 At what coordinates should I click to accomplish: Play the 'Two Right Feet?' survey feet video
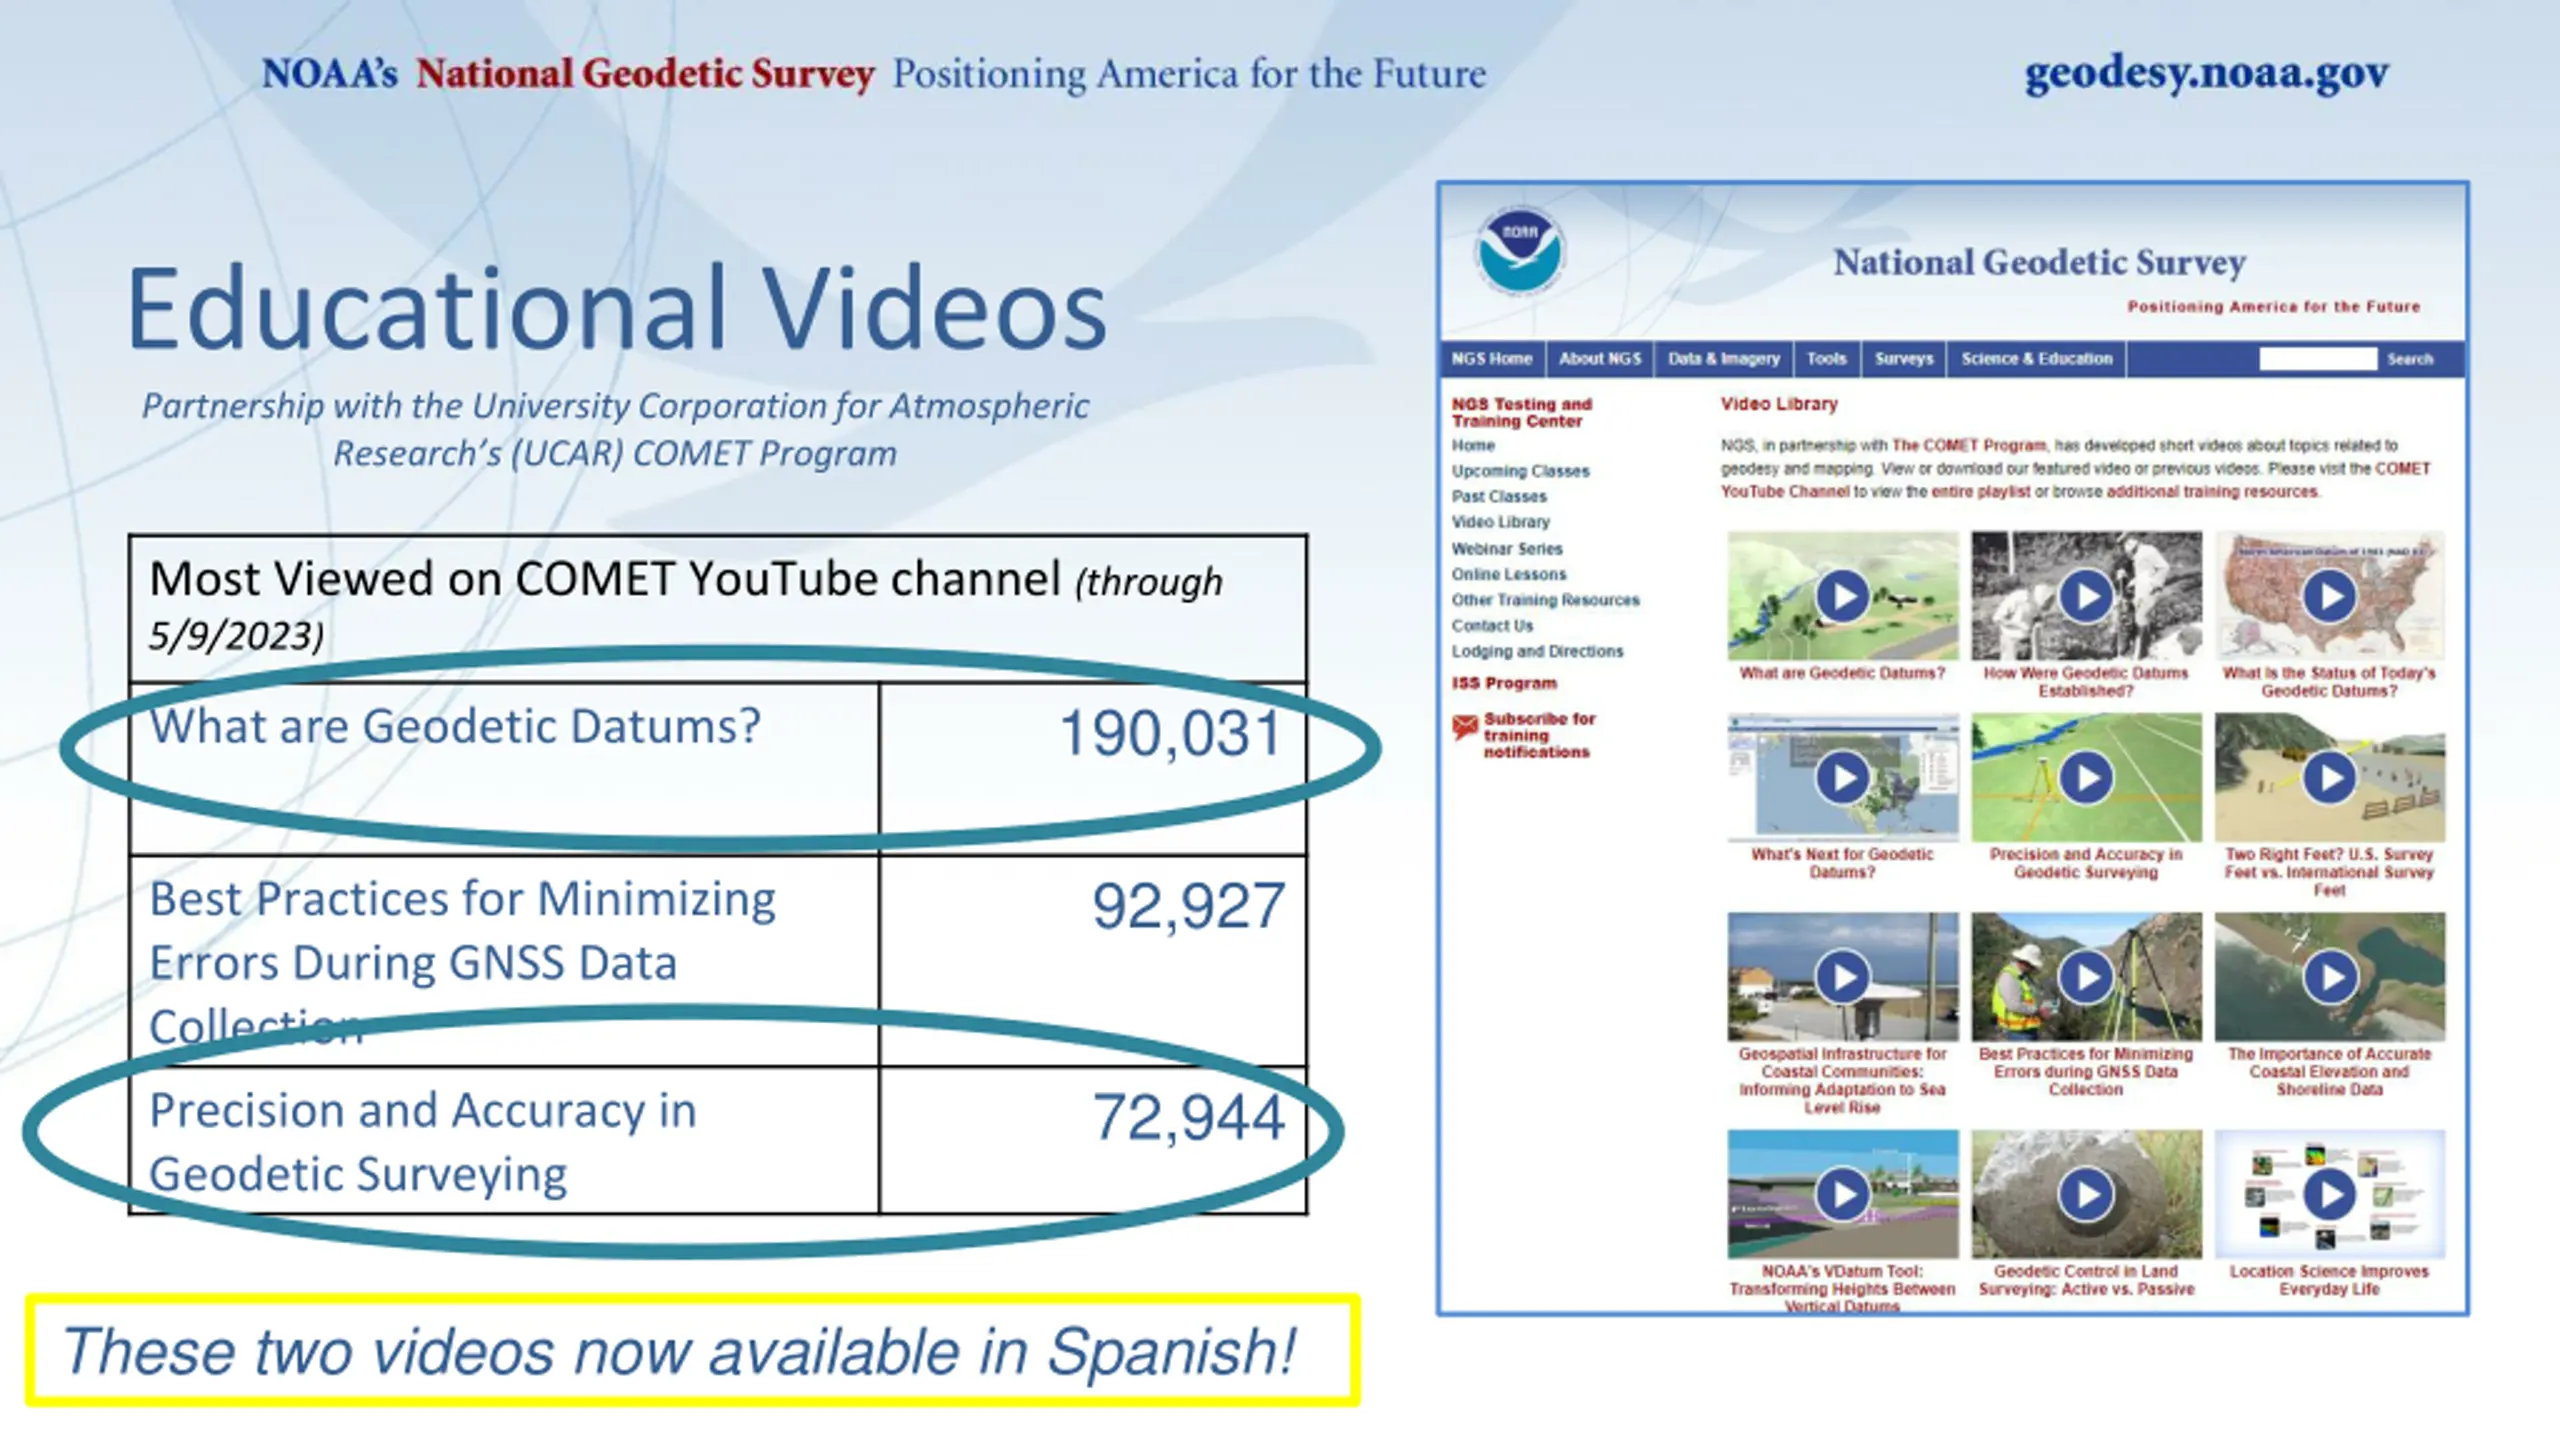pyautogui.click(x=2330, y=777)
